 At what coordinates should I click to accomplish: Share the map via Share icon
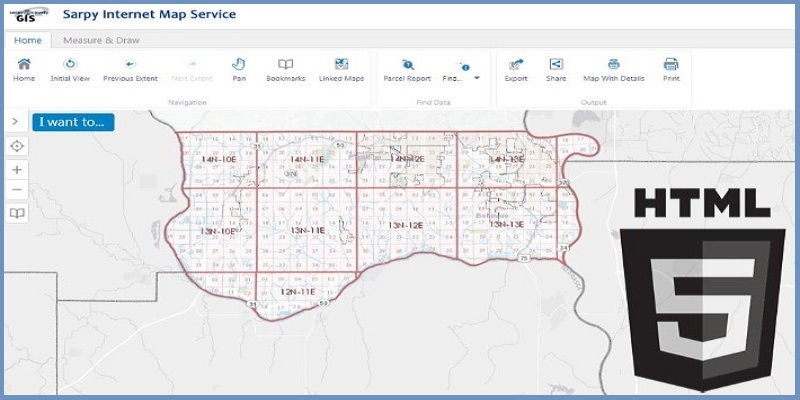click(x=556, y=64)
